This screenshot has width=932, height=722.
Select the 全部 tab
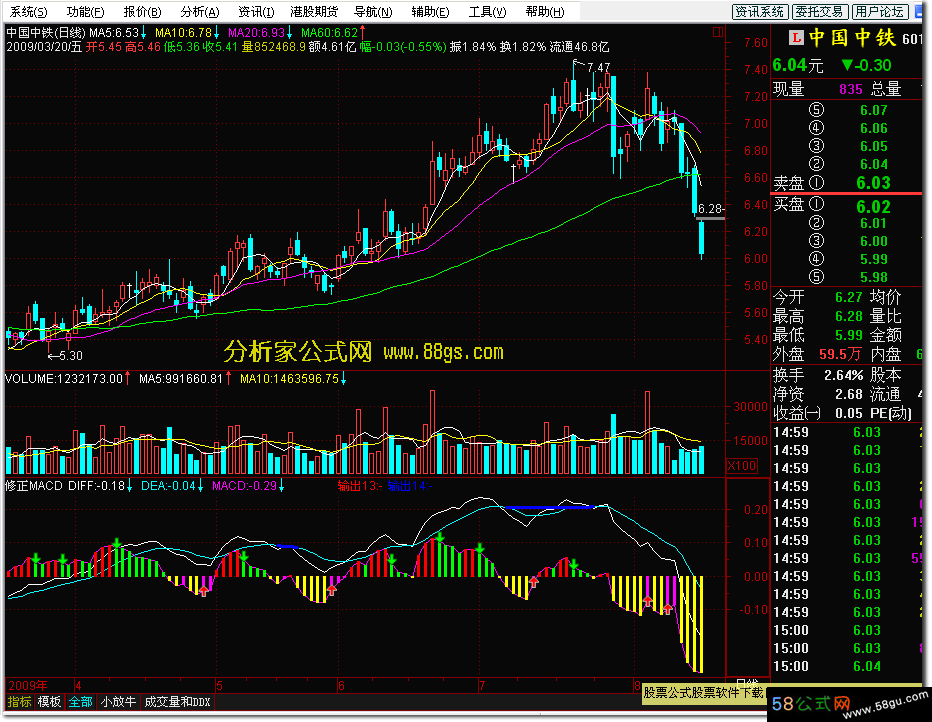[x=80, y=702]
